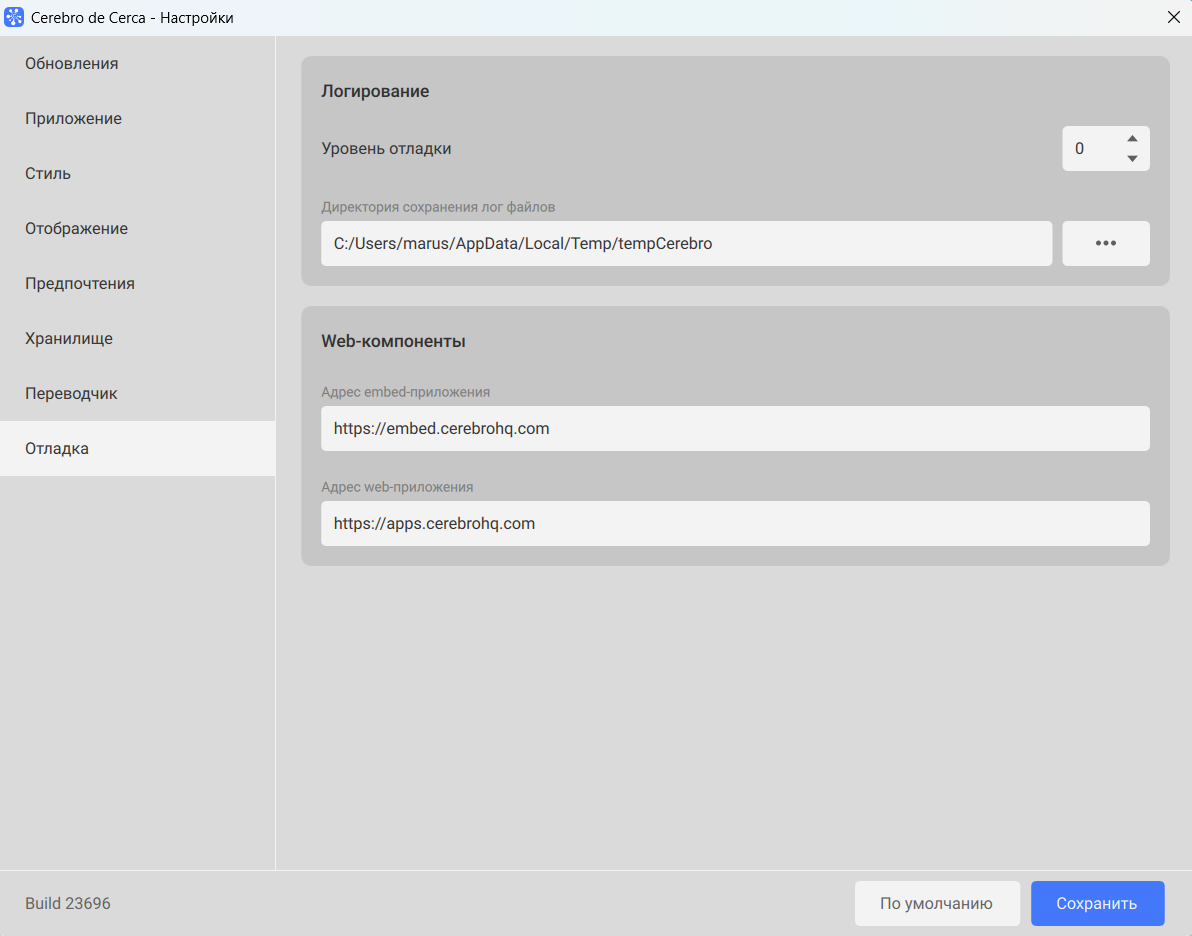Viewport: 1192px width, 936px height.
Task: Click the Build 23696 version label
Action: click(x=68, y=903)
